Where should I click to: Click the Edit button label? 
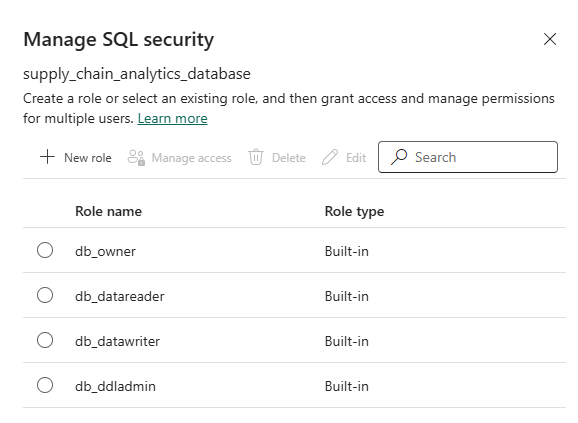coord(356,158)
